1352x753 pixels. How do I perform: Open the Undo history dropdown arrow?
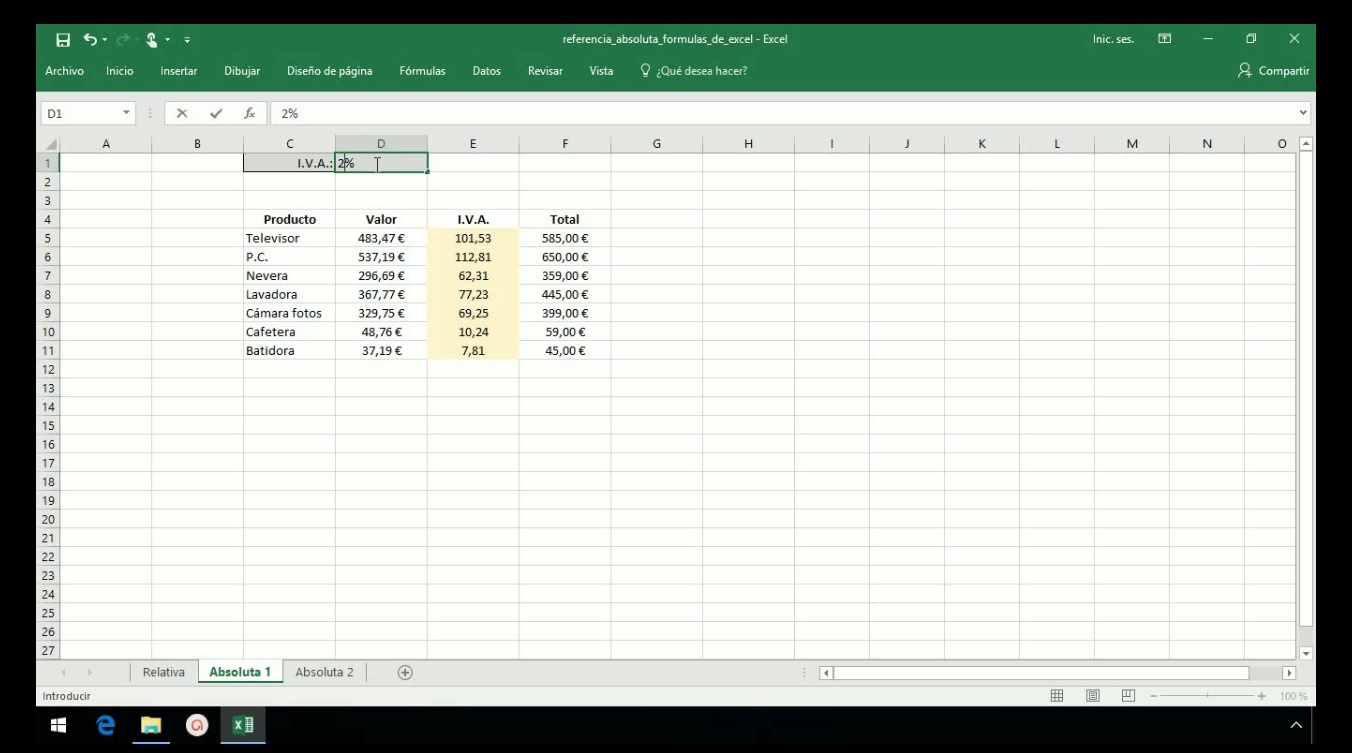coord(105,40)
